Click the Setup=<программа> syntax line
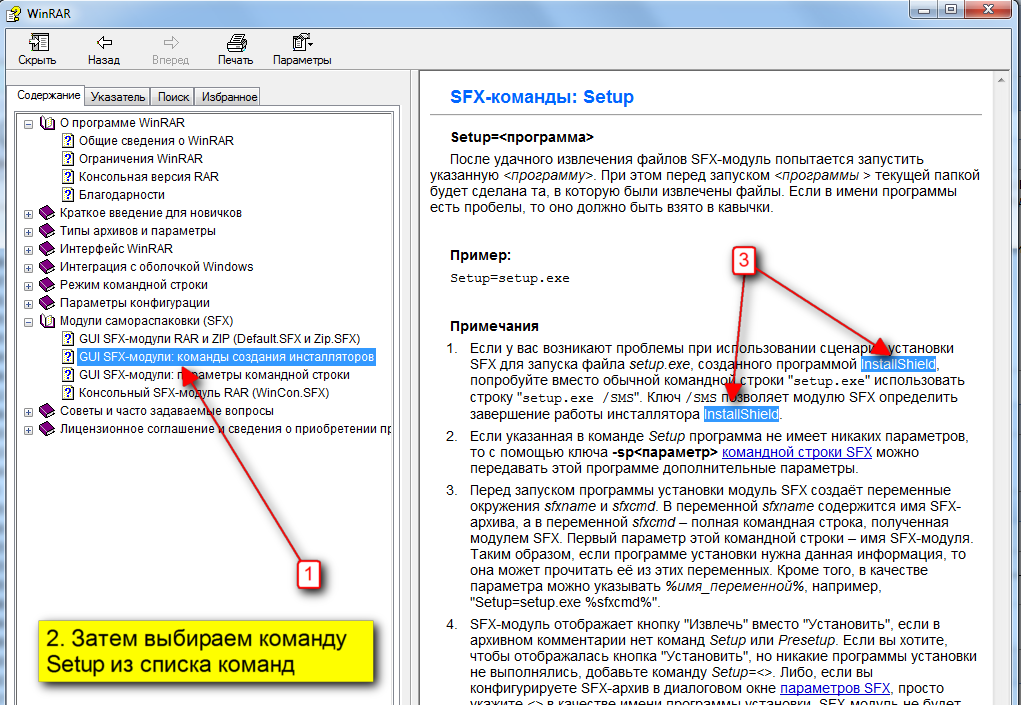This screenshot has width=1021, height=705. [x=522, y=137]
